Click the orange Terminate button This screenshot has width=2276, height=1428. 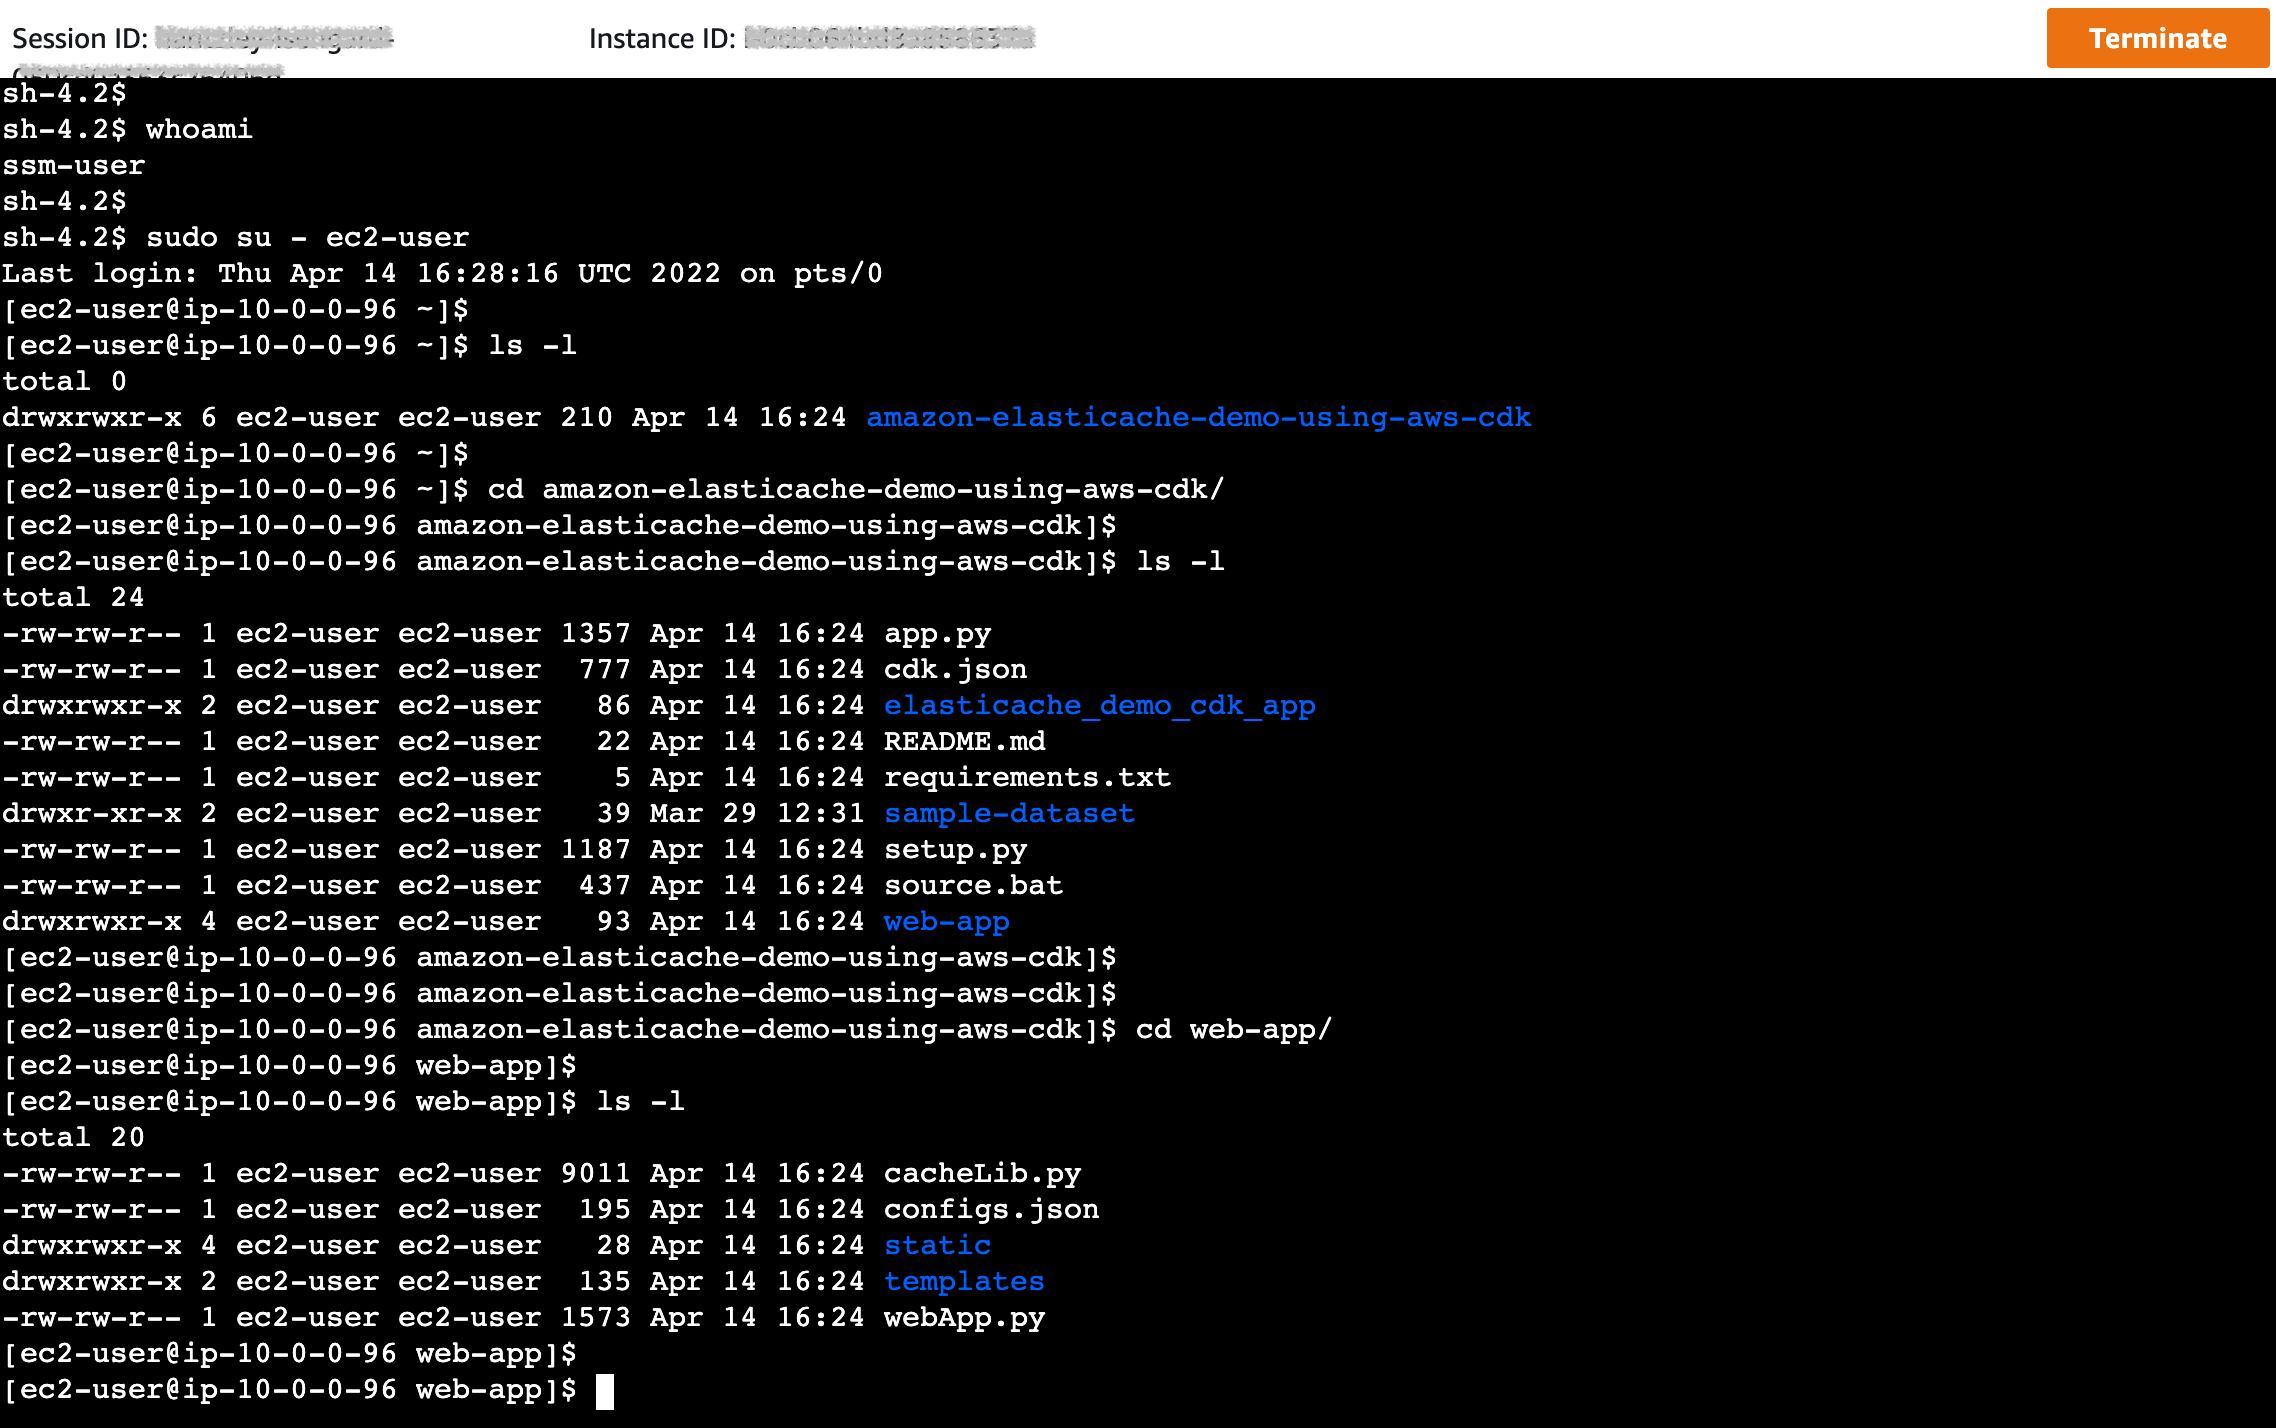click(2157, 38)
